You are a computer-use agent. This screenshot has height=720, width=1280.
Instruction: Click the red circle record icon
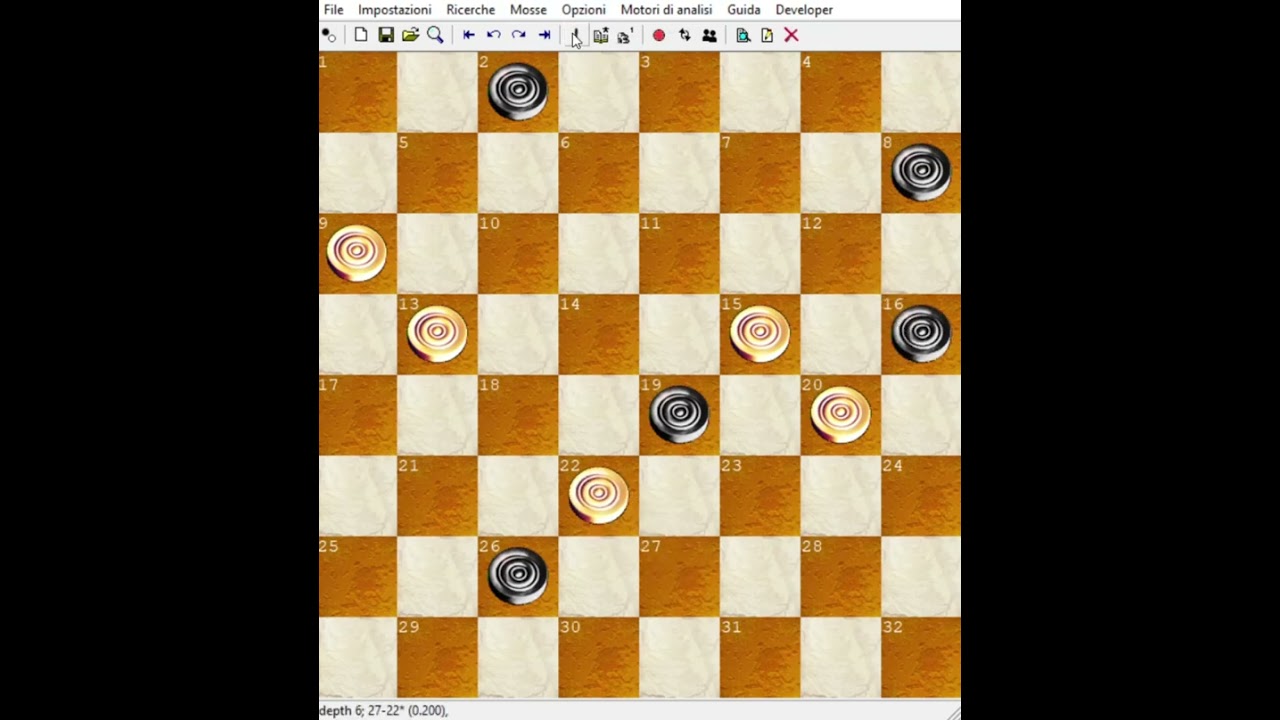point(659,35)
